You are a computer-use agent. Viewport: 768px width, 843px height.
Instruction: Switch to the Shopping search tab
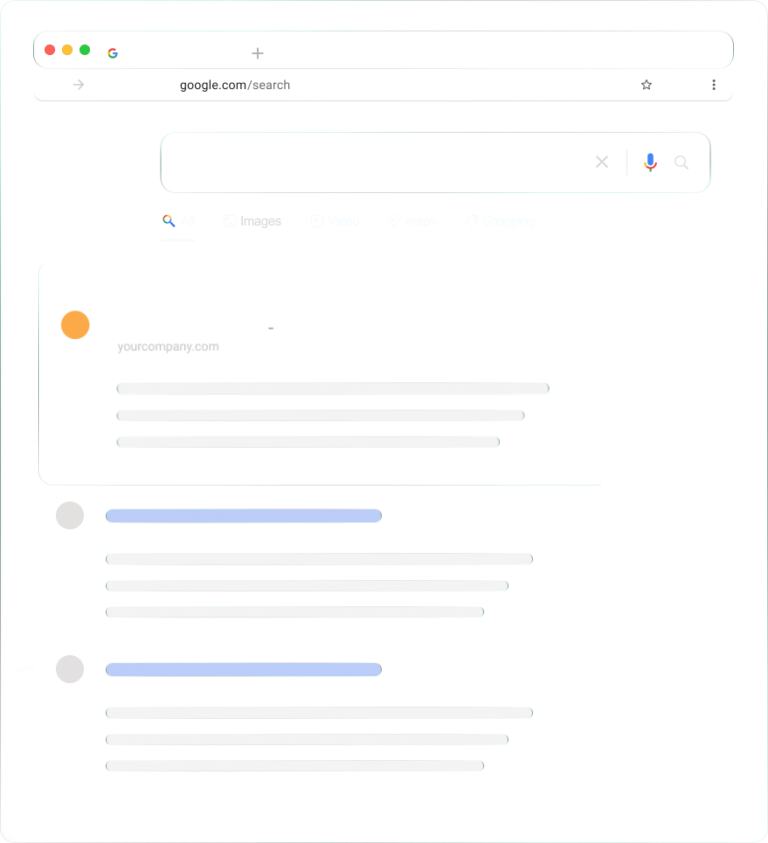pos(500,221)
